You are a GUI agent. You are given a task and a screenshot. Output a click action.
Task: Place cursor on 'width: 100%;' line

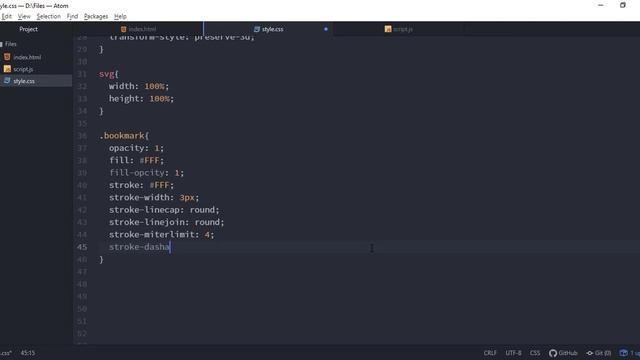click(x=139, y=87)
